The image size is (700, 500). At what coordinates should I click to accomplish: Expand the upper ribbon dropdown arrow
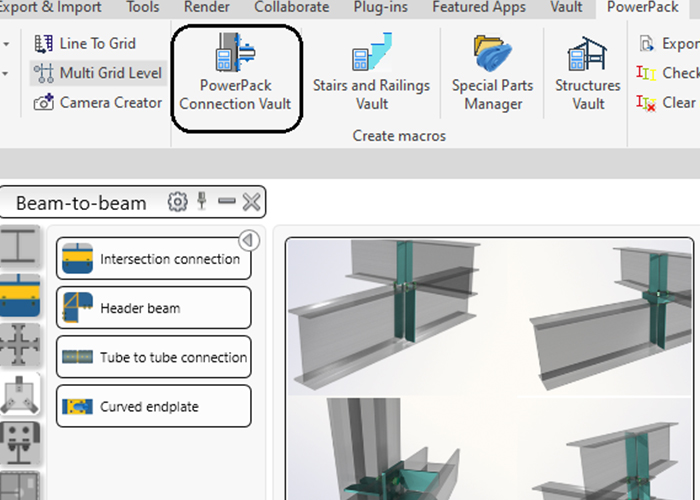6,44
